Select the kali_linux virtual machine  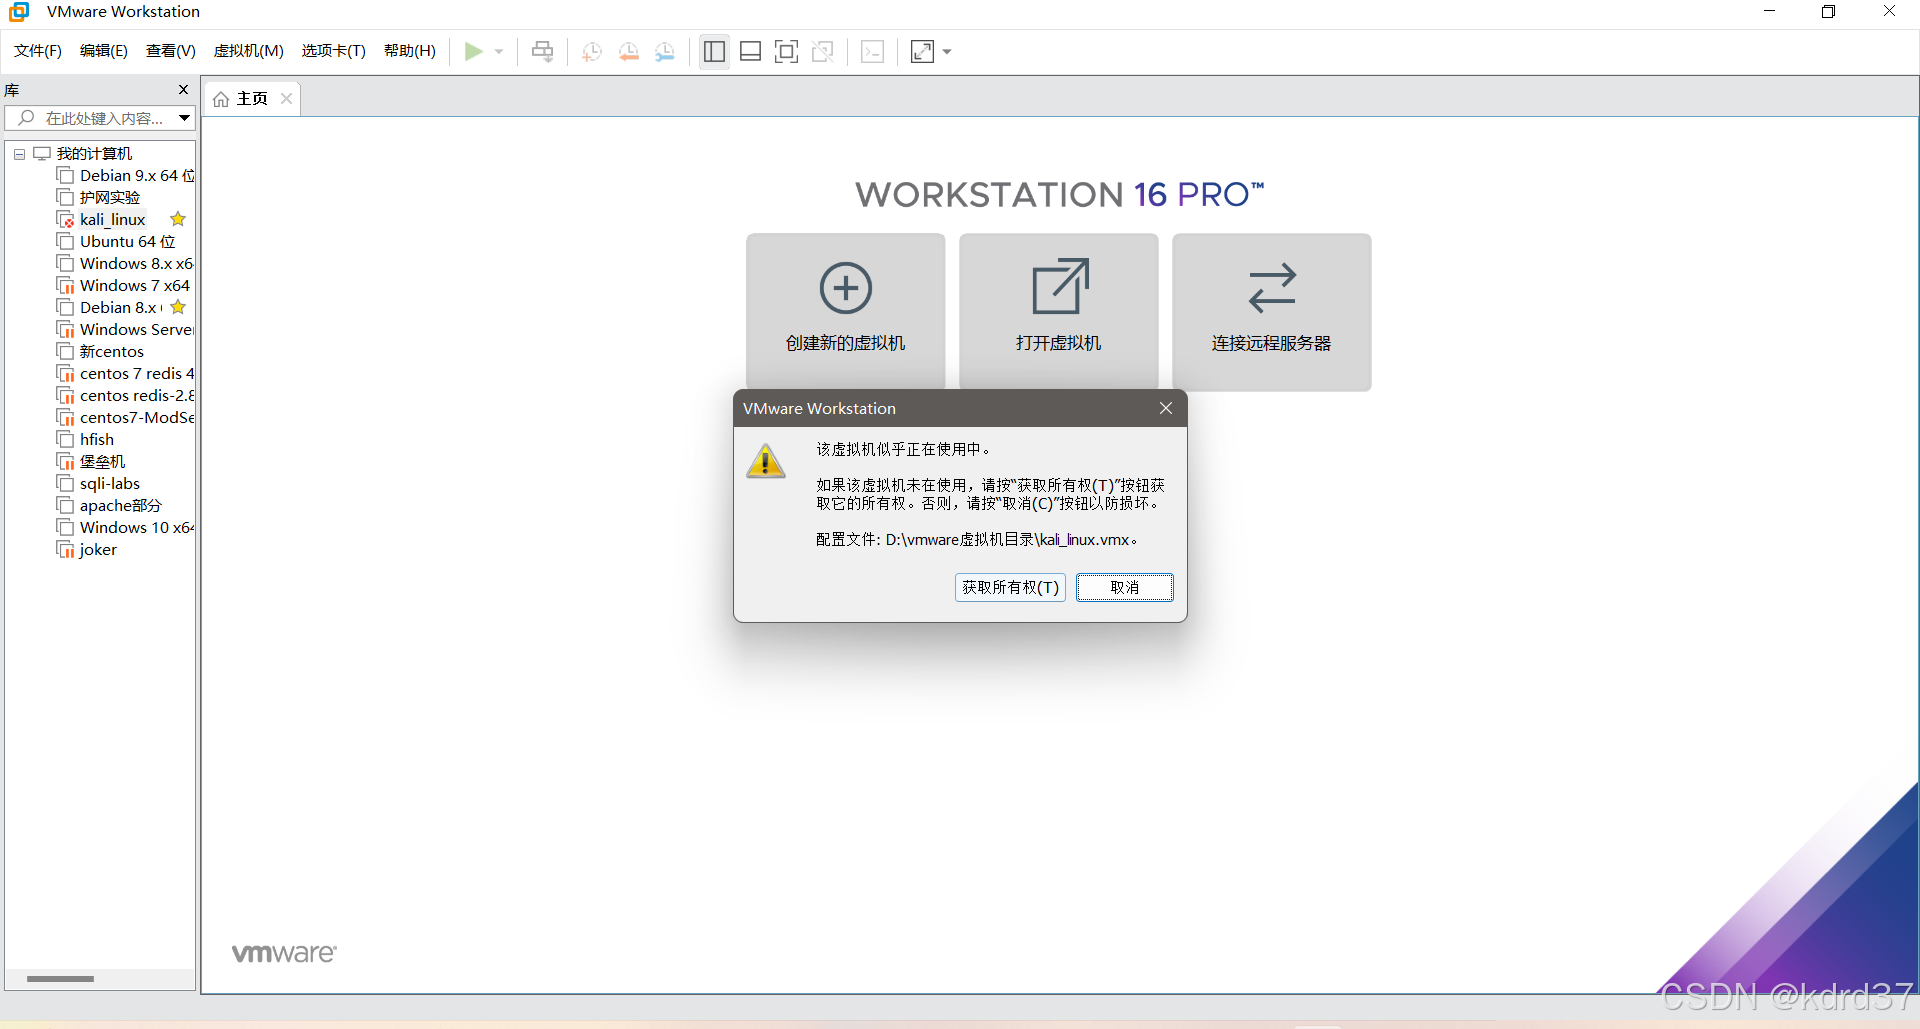click(102, 219)
